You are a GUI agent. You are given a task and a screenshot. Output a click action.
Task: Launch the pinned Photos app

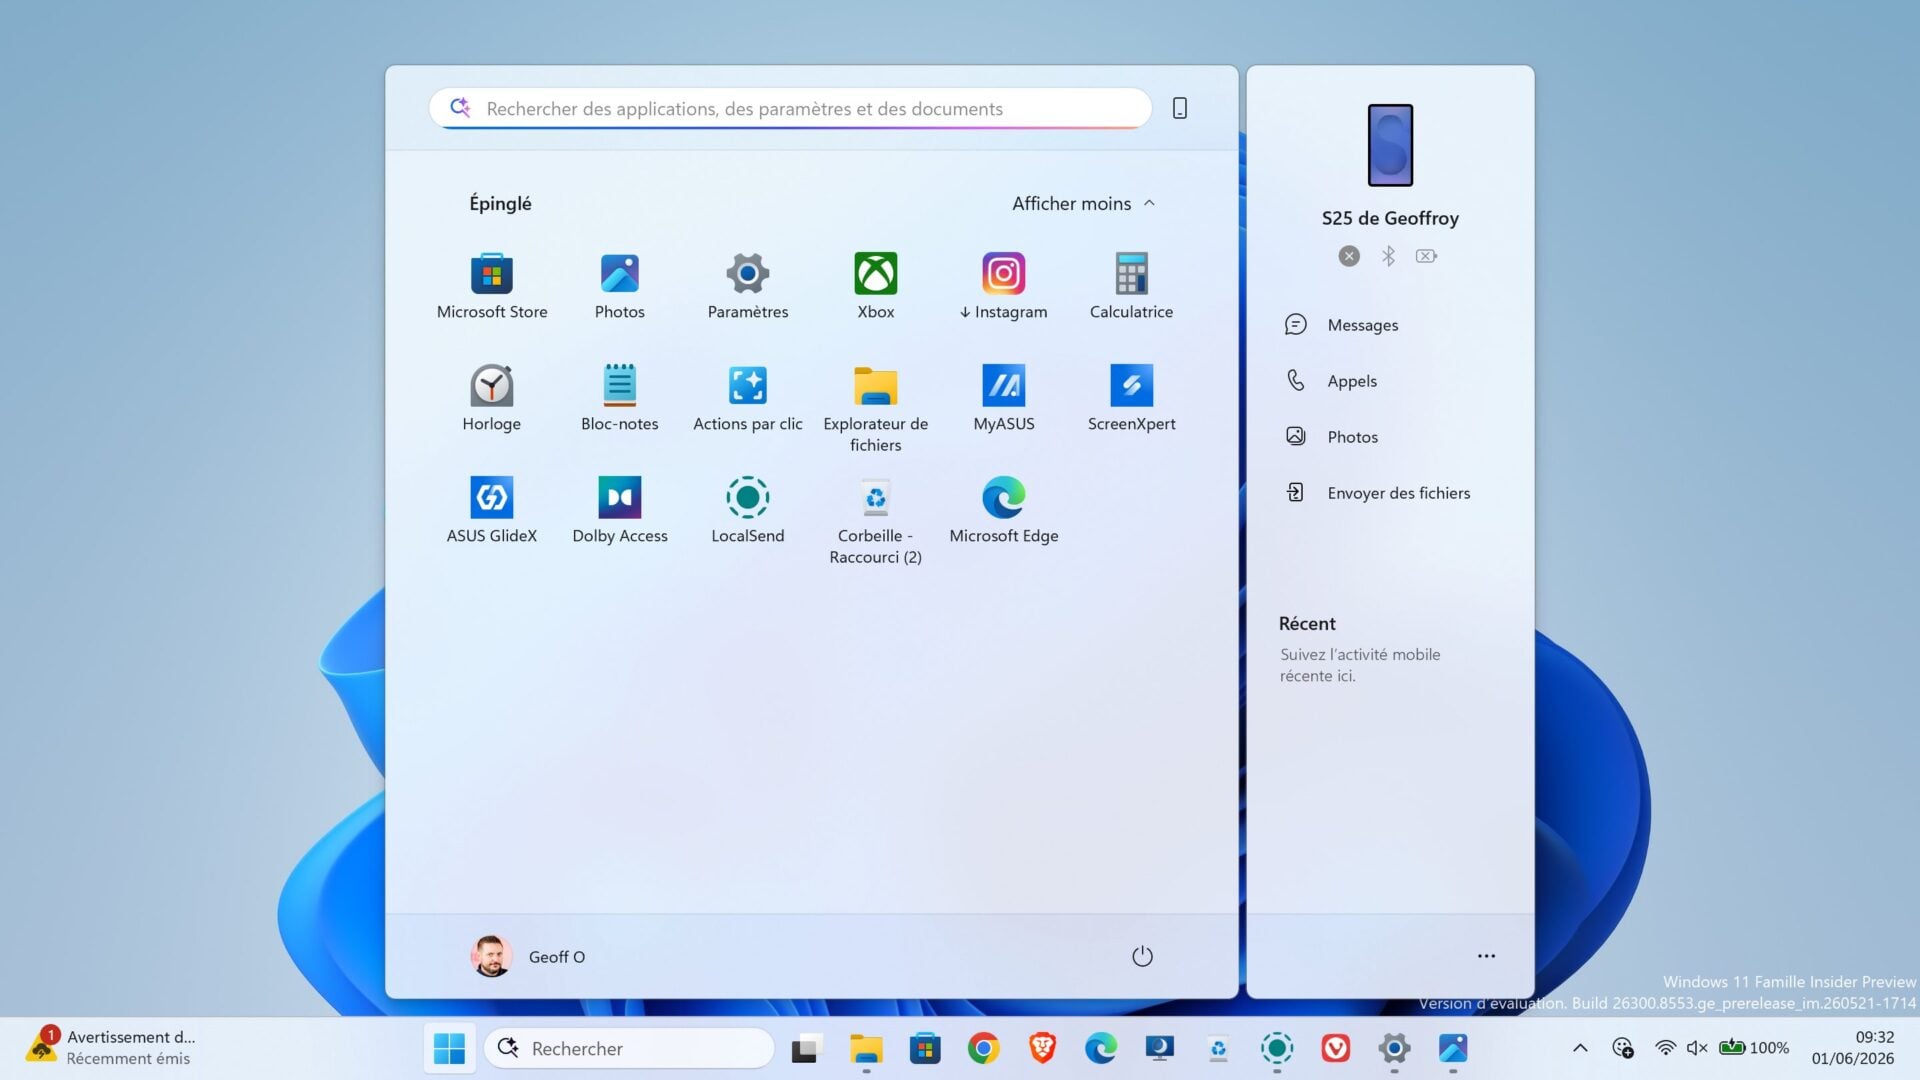[620, 287]
